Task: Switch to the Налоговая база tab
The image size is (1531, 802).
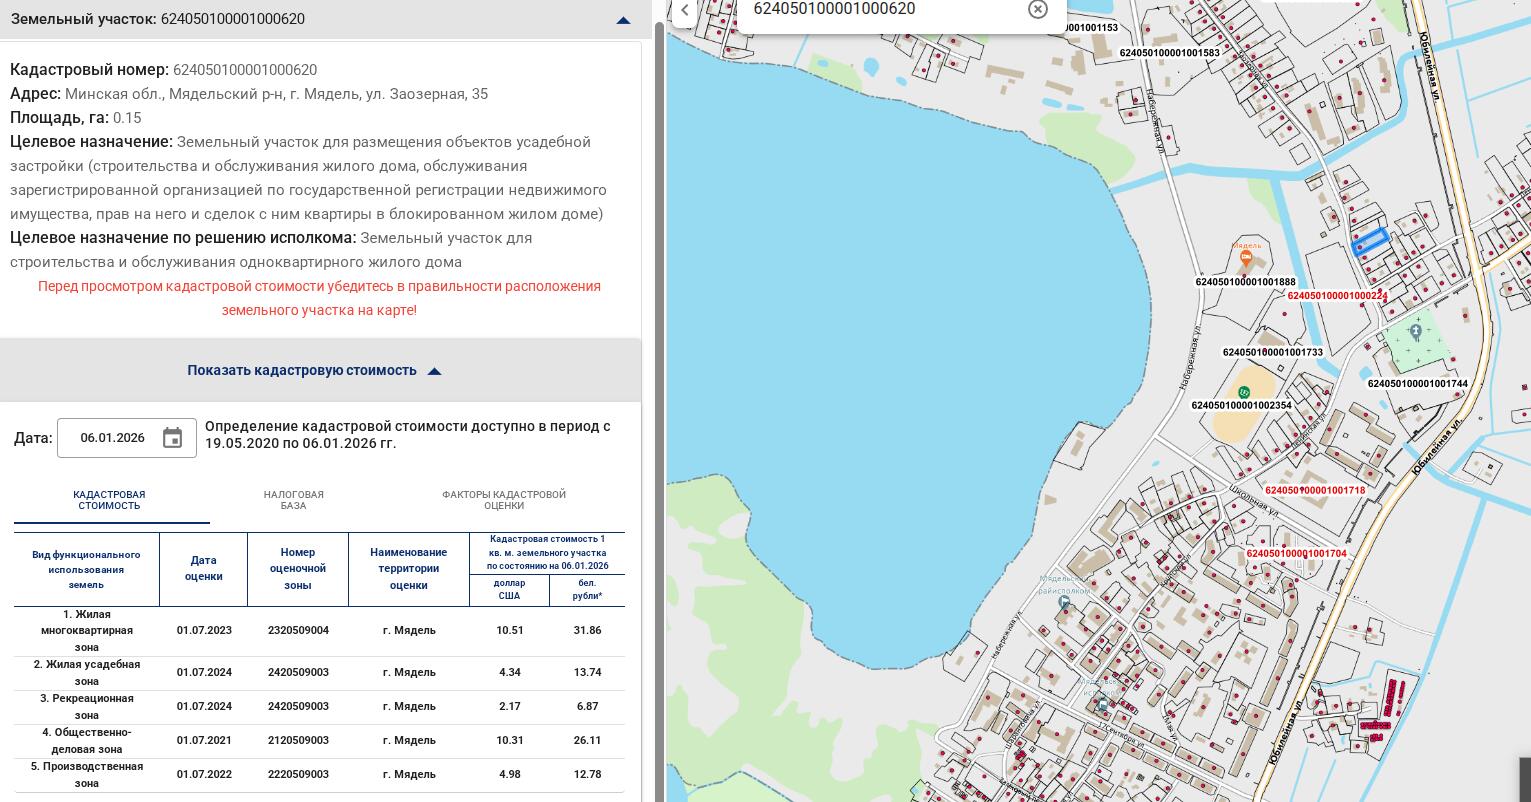Action: (293, 500)
